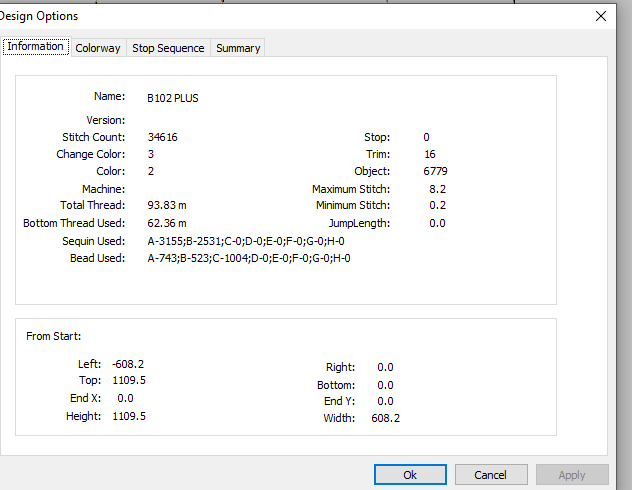Select the Information tab
632x490 pixels.
[35, 46]
